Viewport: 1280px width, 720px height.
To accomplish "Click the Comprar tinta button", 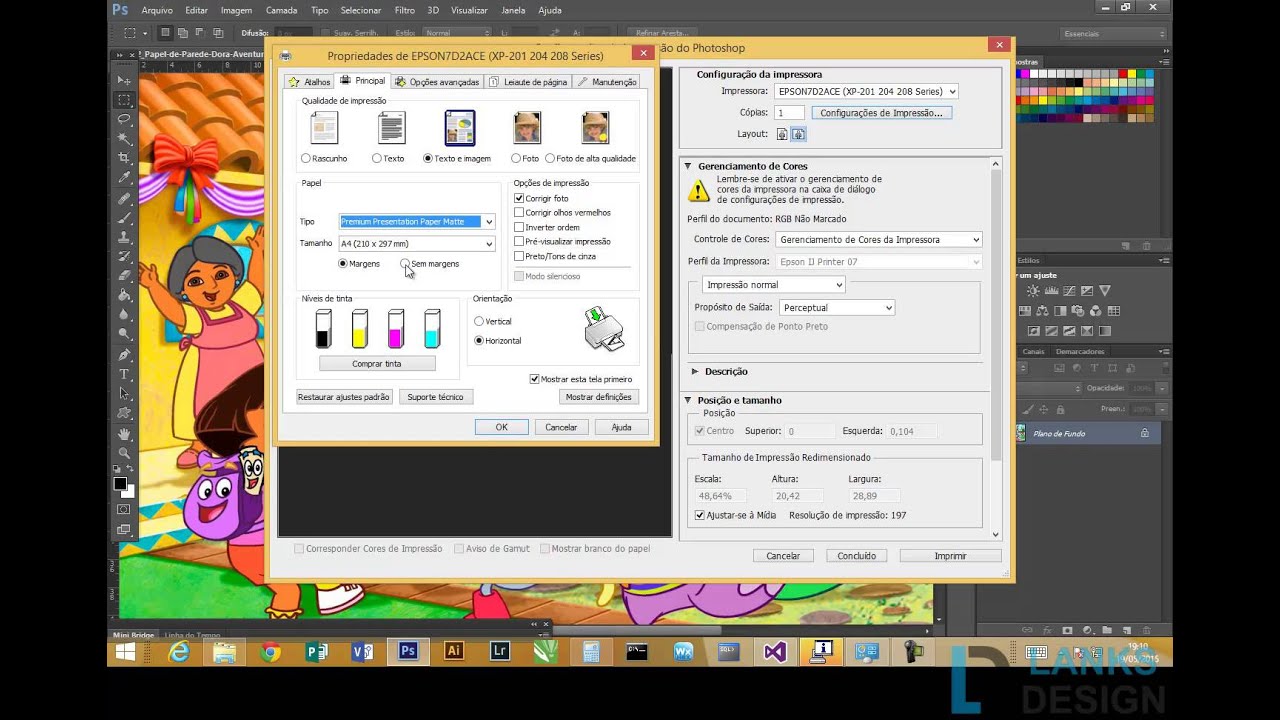I will point(377,364).
